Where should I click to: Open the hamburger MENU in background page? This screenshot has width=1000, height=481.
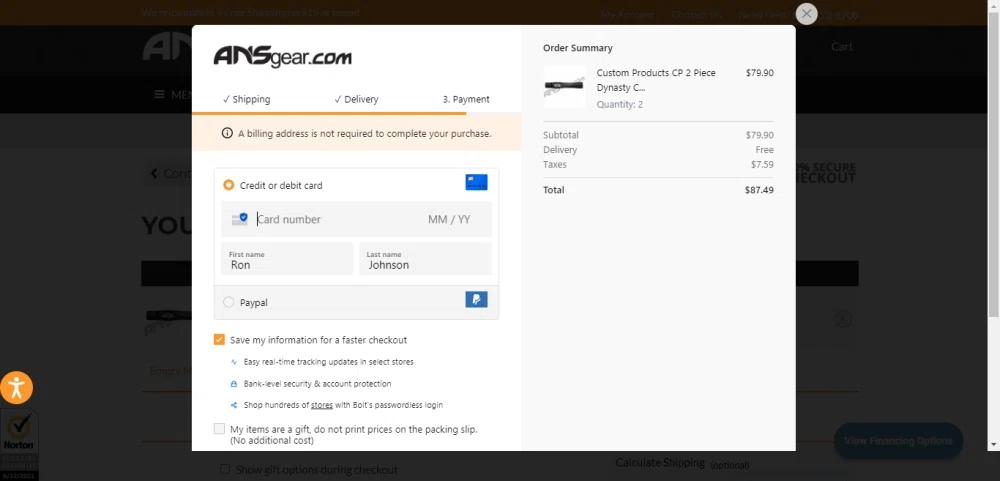point(173,94)
